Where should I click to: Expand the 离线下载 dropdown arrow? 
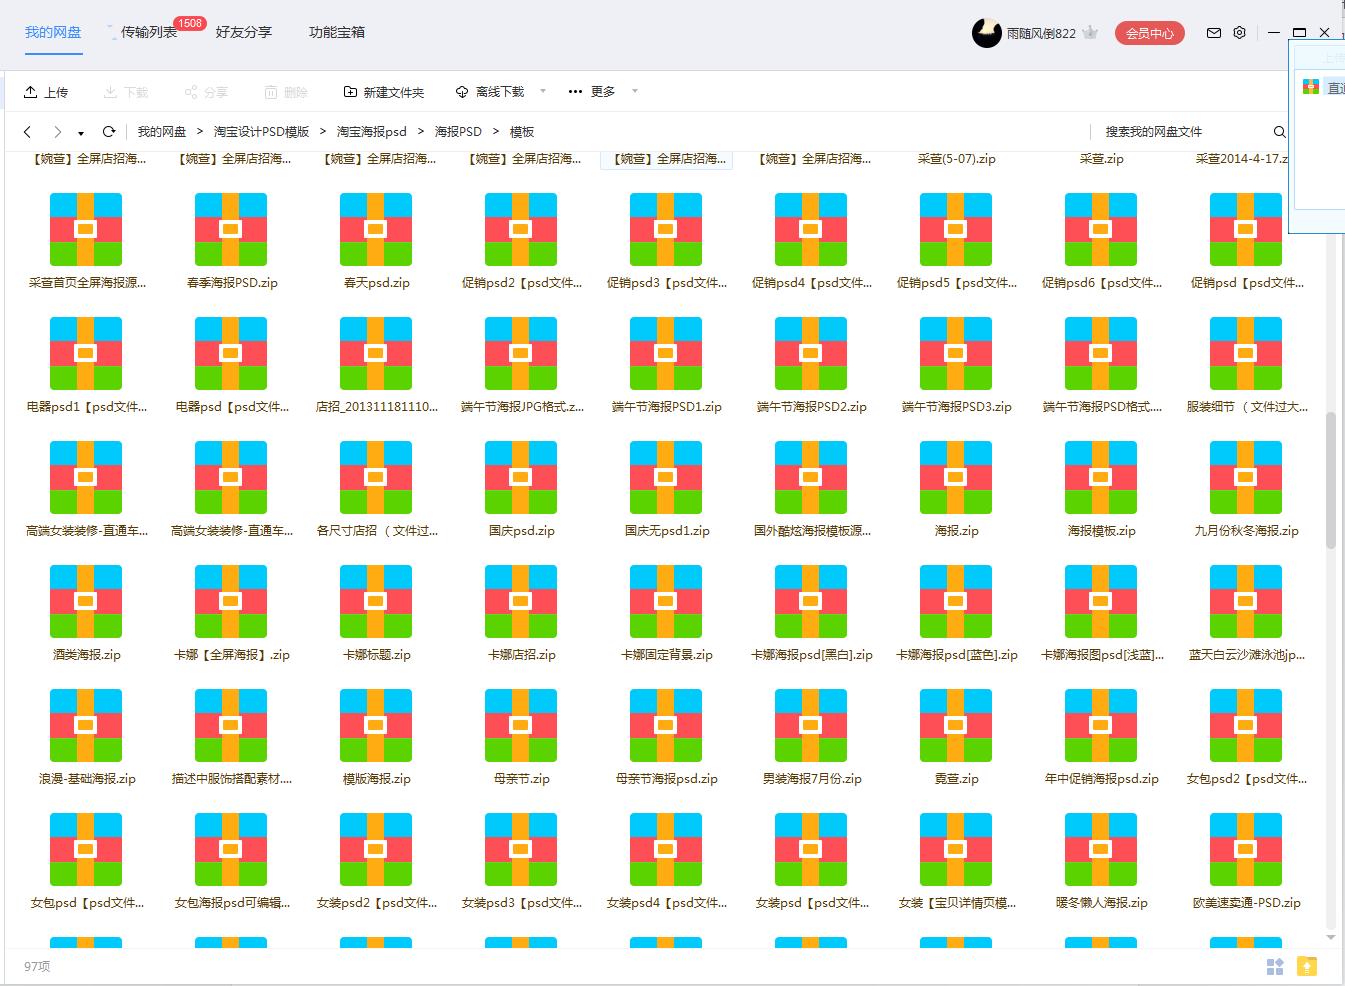click(x=542, y=91)
